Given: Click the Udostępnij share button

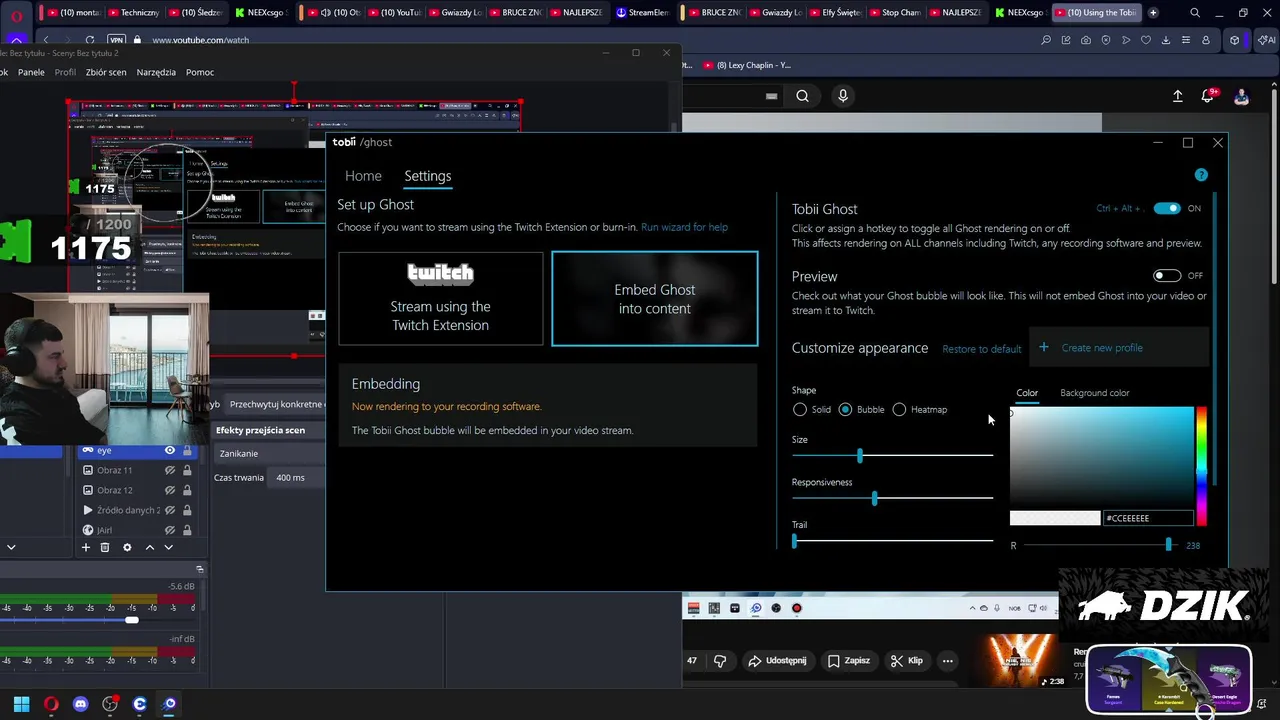Looking at the screenshot, I should point(777,661).
